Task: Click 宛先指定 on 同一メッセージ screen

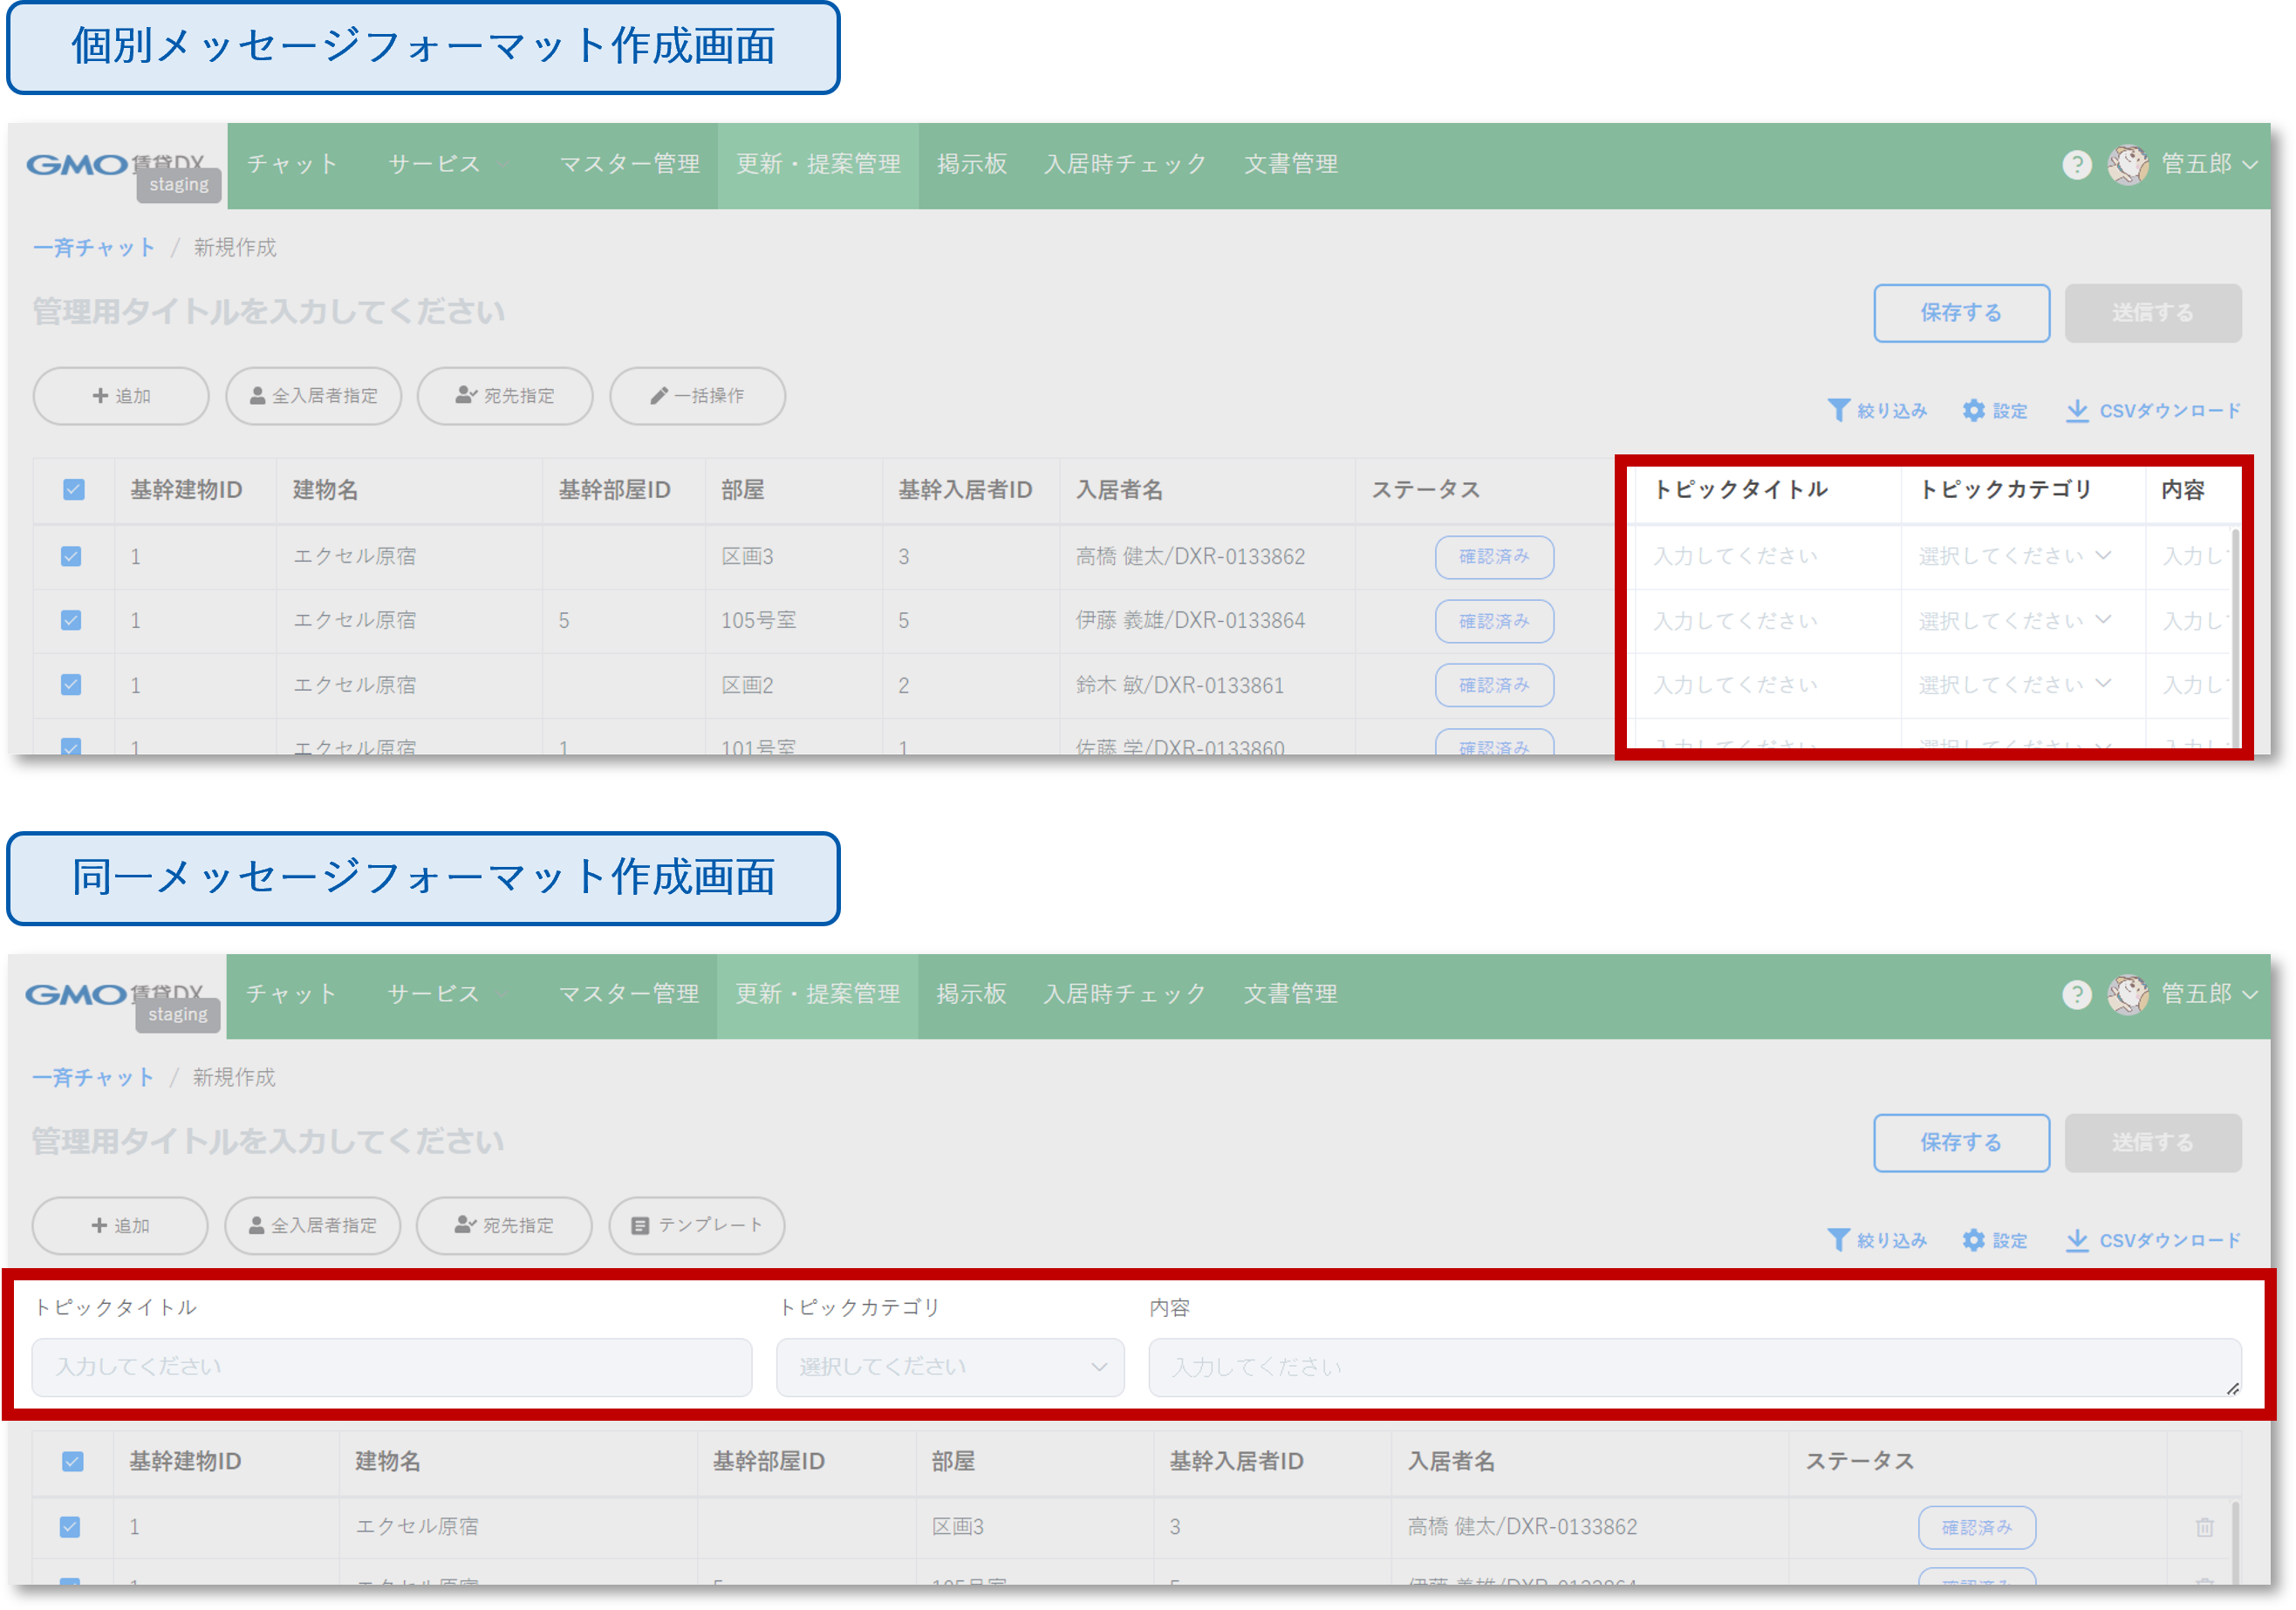Action: 504,1226
